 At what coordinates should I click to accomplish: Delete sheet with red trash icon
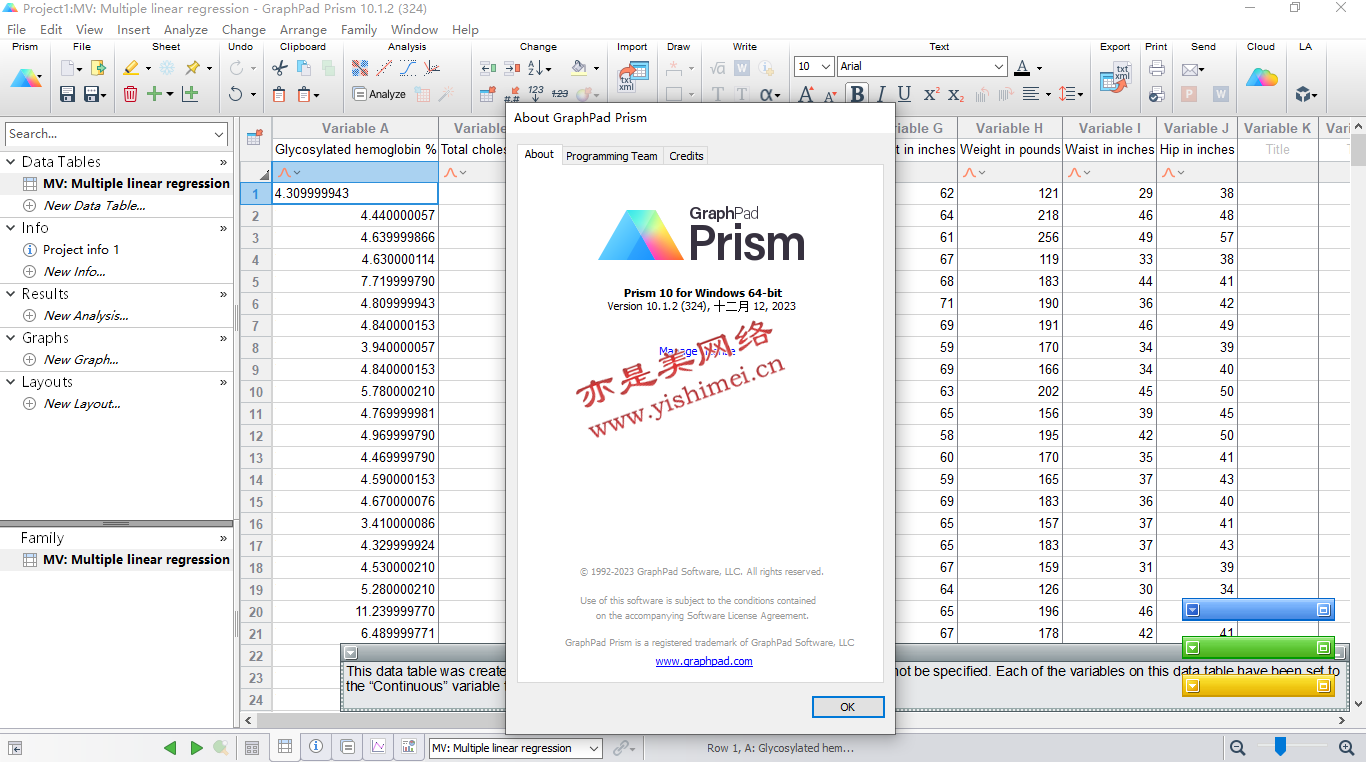tap(131, 94)
